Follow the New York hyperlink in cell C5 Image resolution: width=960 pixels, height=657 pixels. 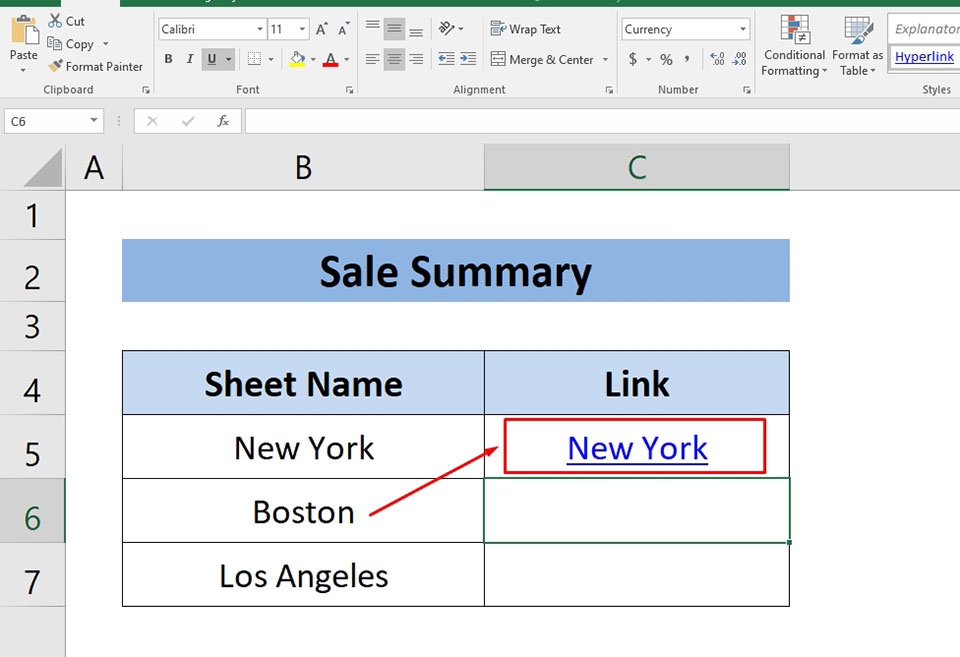point(636,447)
